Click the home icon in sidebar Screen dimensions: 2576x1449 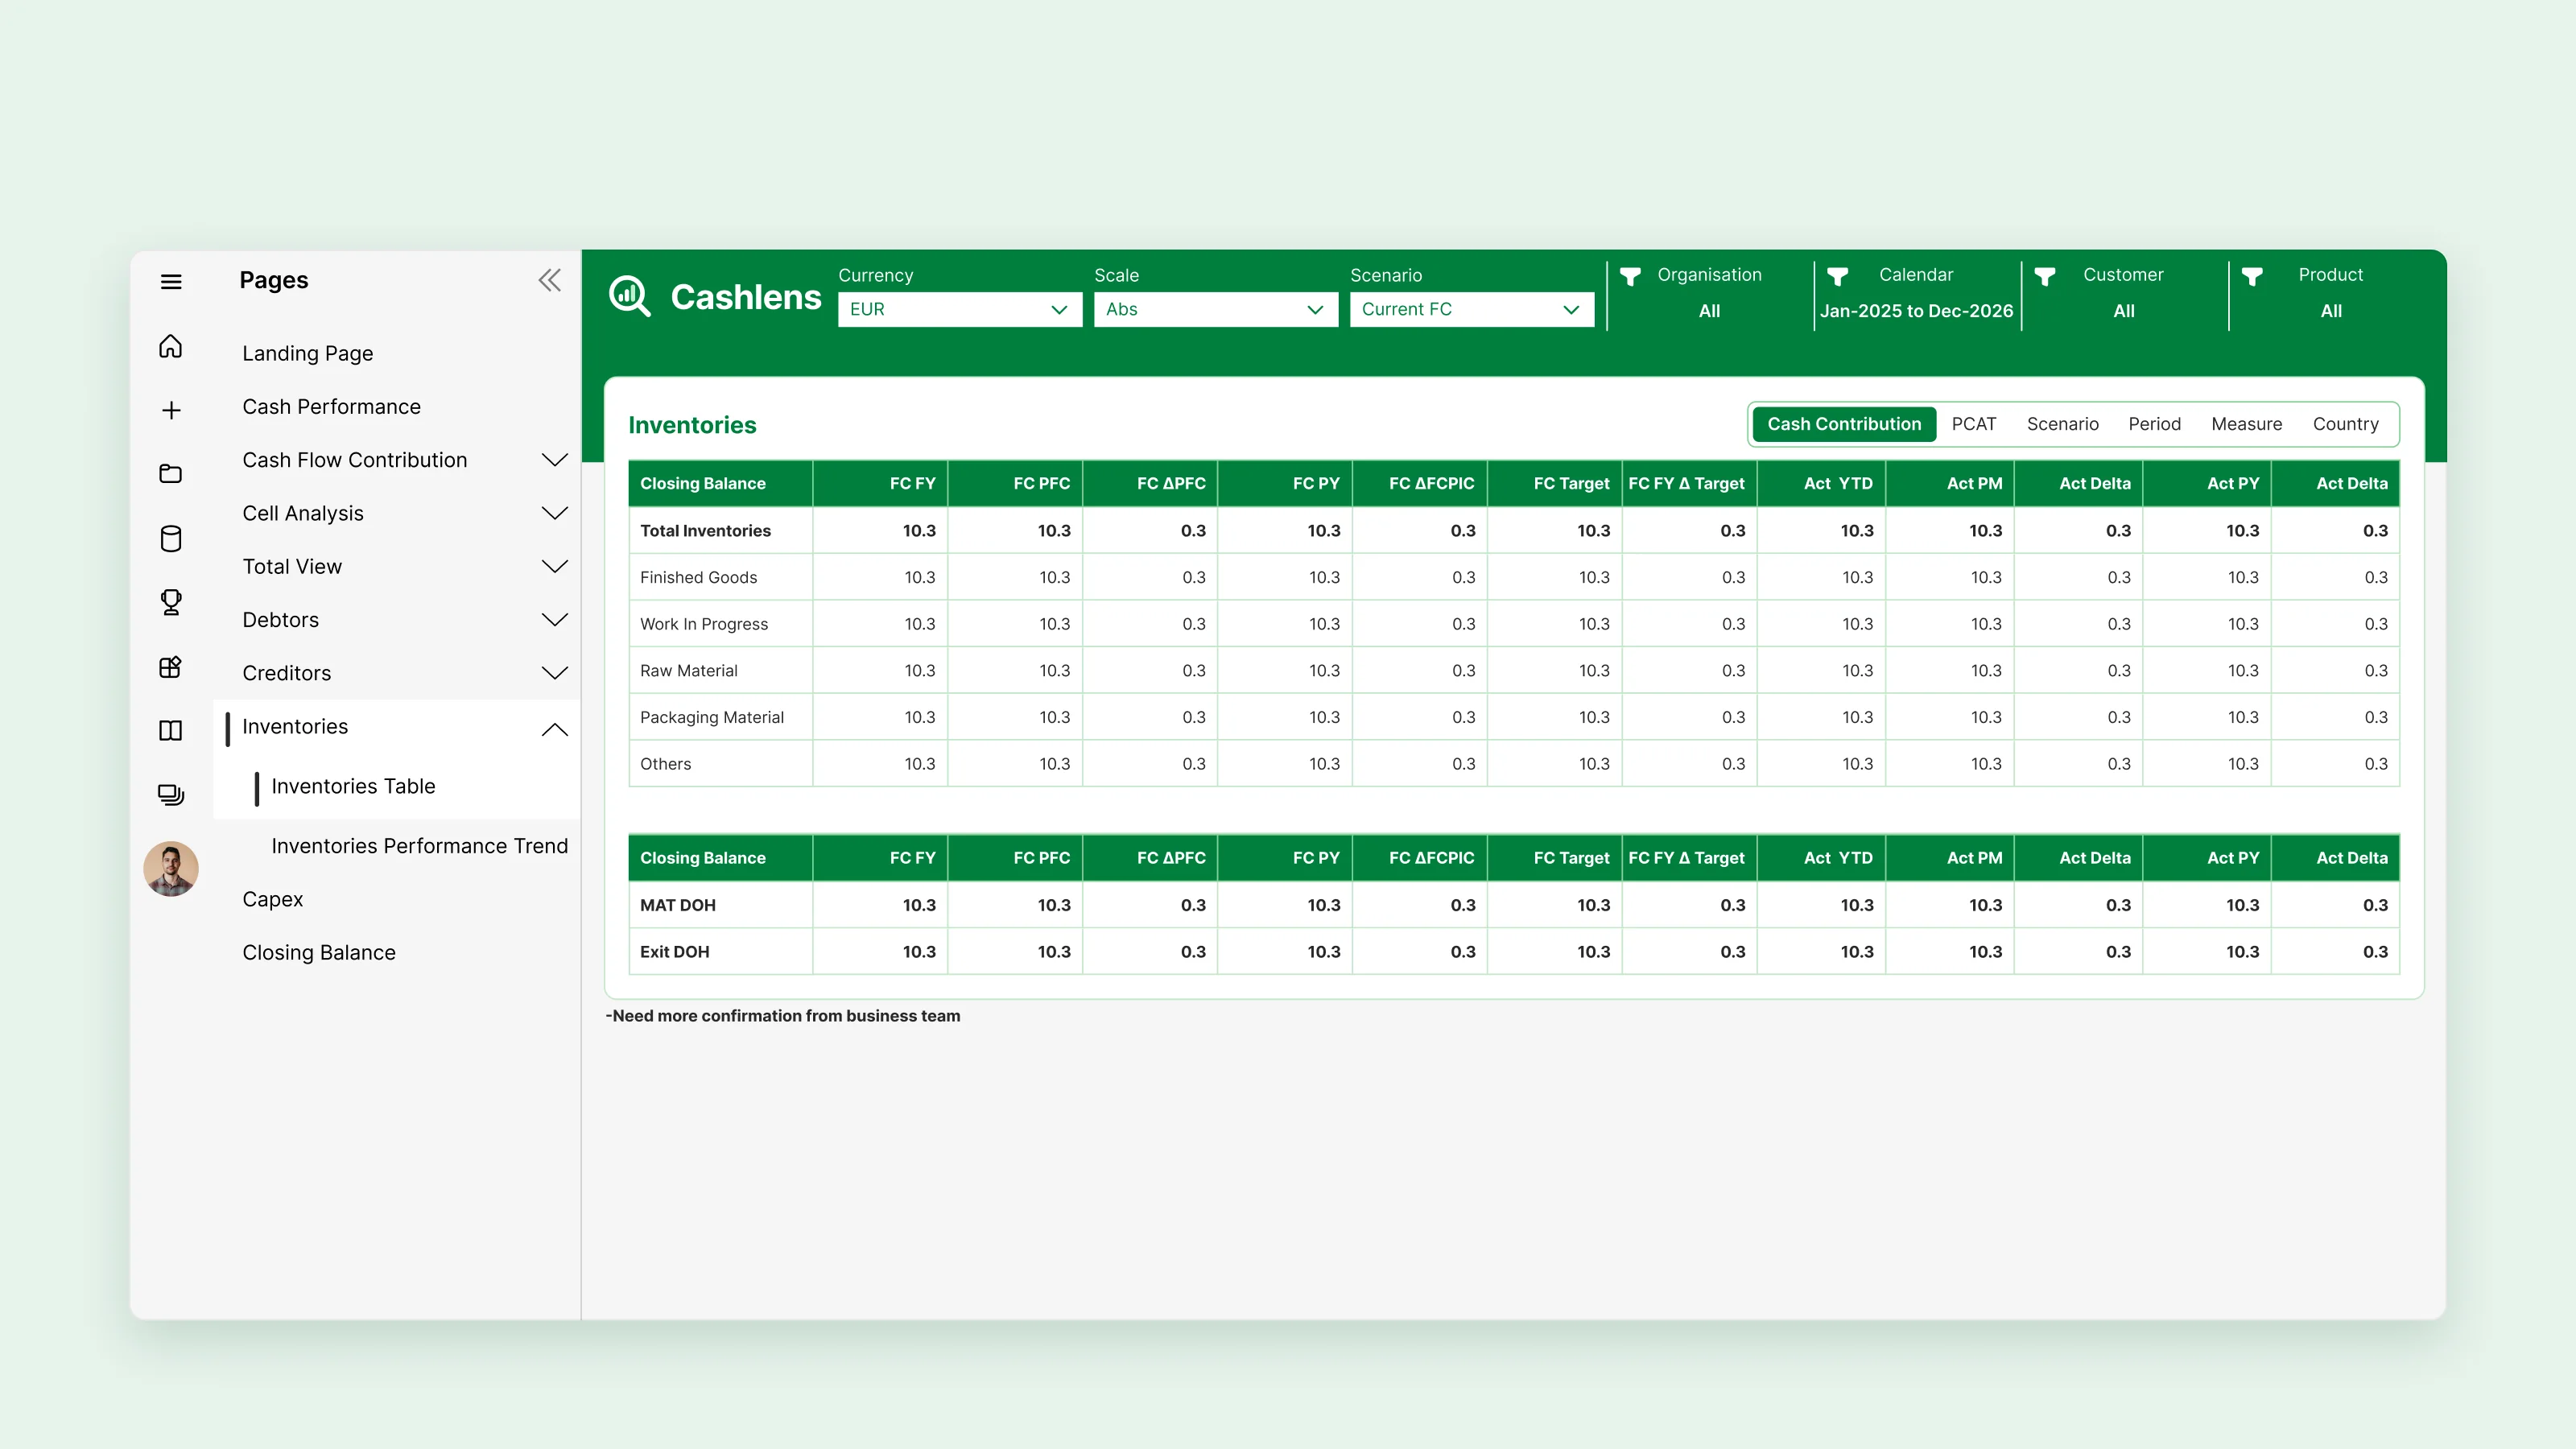coord(171,346)
